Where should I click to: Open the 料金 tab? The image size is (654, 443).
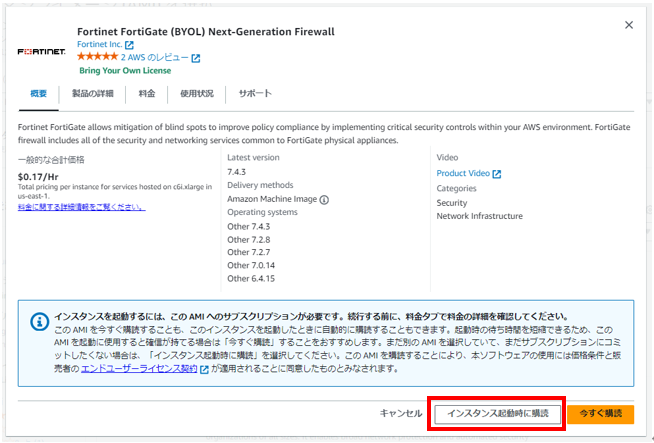(x=147, y=93)
